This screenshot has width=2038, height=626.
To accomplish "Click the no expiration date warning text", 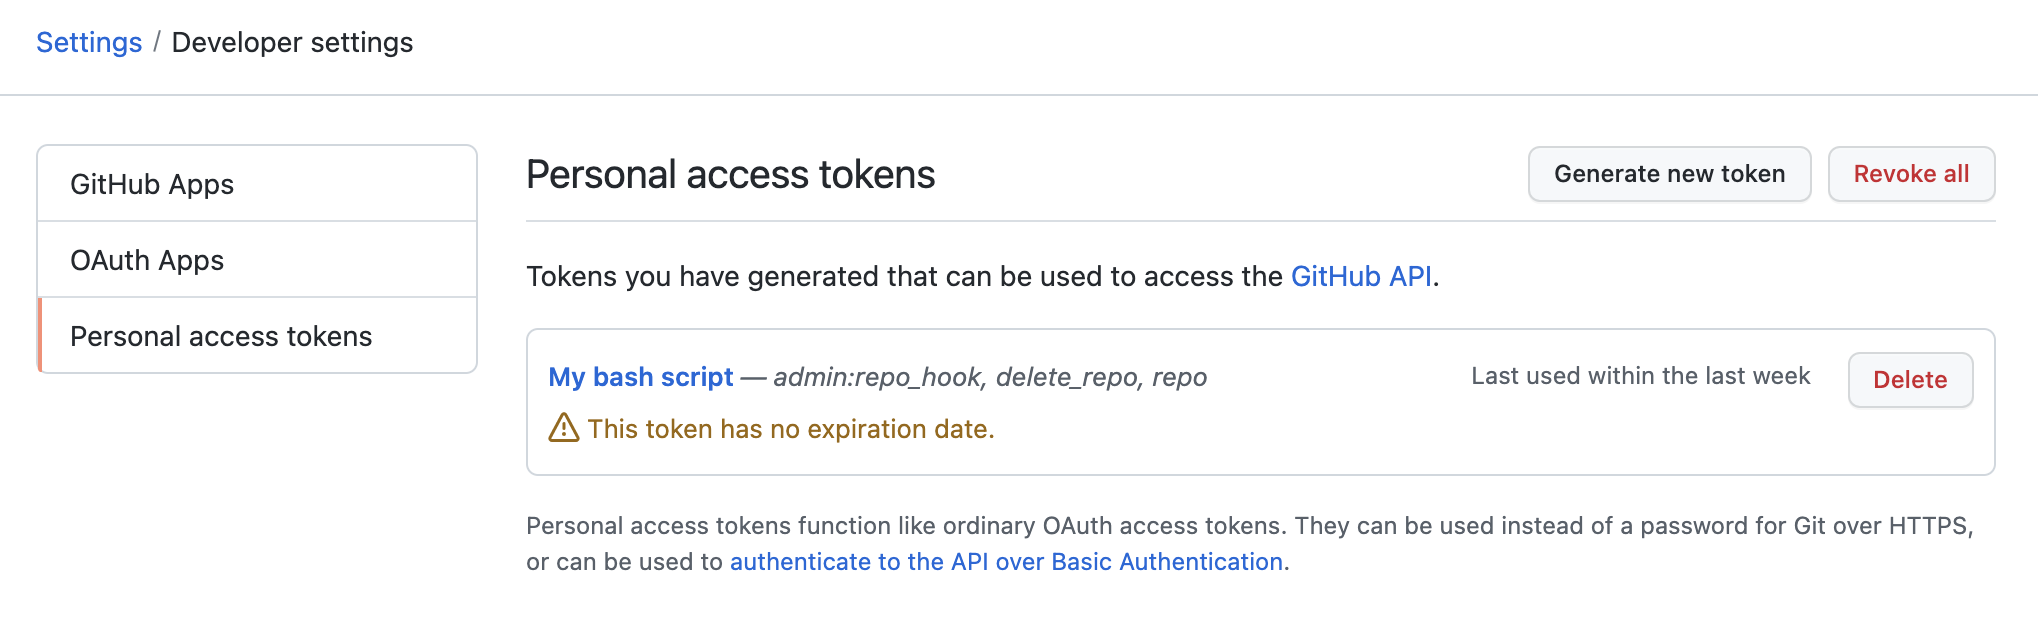I will tap(791, 429).
